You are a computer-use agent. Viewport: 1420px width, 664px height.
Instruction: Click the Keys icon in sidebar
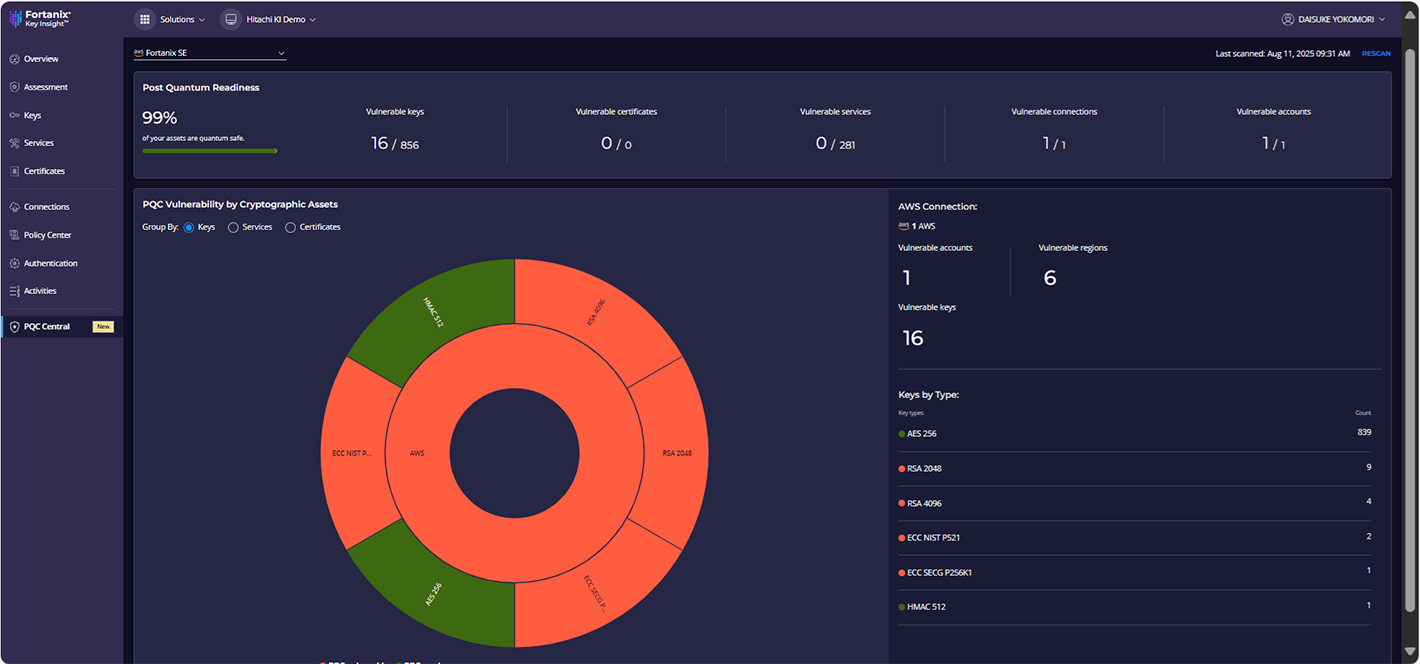(x=15, y=115)
